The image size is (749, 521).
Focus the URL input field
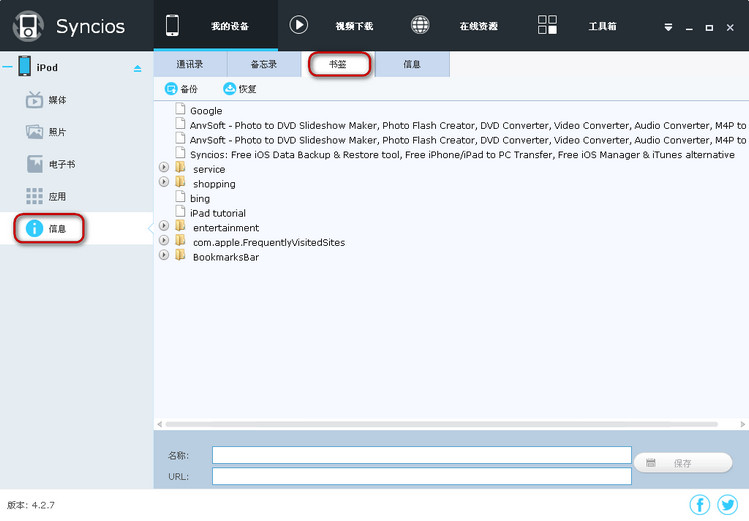coord(422,476)
